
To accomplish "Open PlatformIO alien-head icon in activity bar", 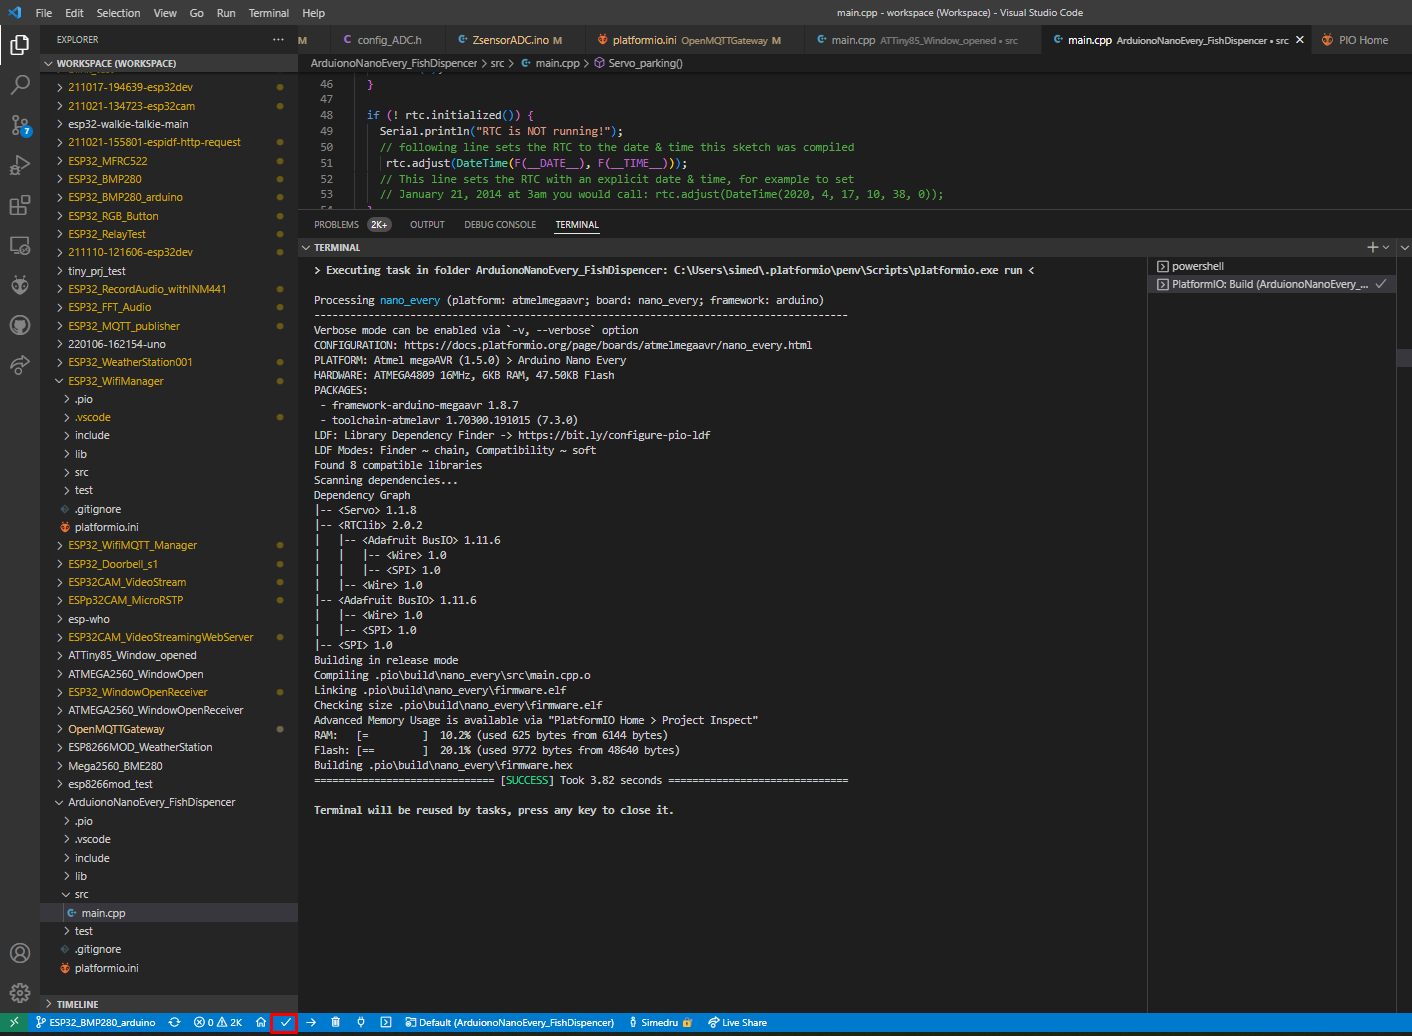I will tap(20, 285).
